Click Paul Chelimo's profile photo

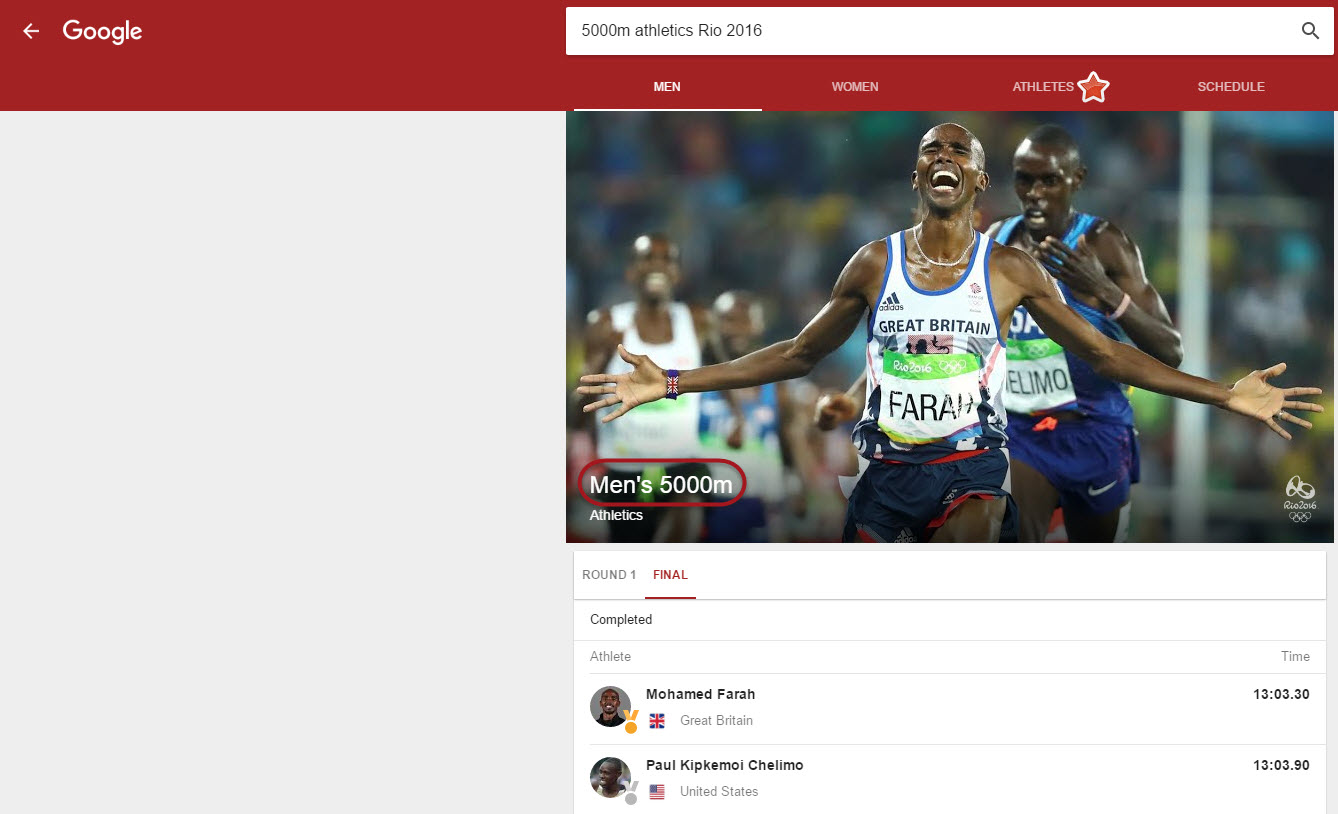[x=609, y=776]
